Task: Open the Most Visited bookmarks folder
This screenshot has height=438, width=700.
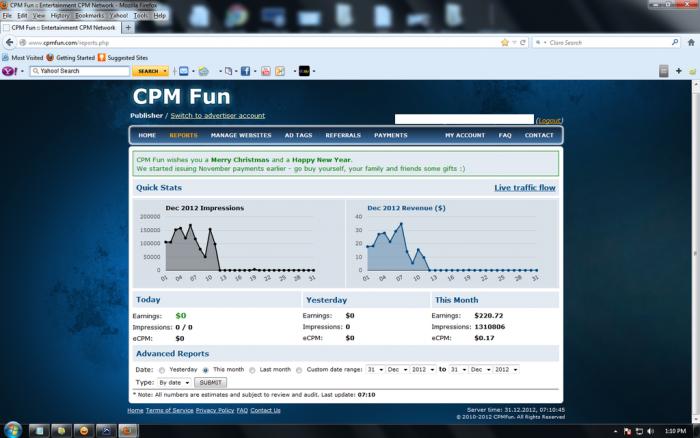Action: [22, 58]
